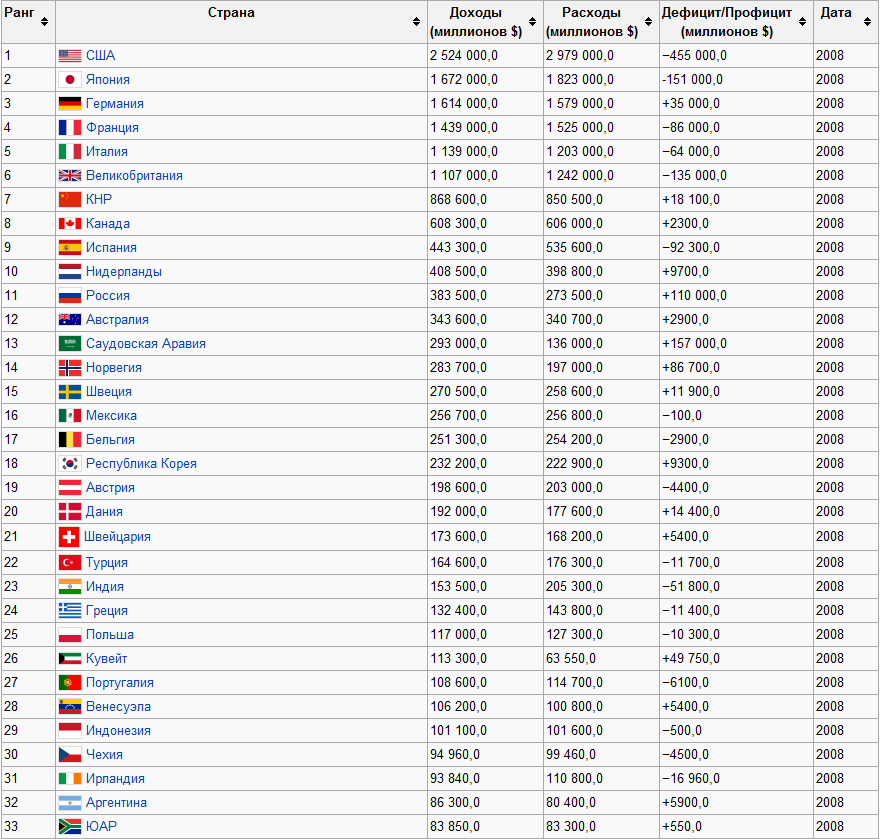Sort table by Ранг column arrows
This screenshot has width=880, height=839.
pyautogui.click(x=44, y=22)
